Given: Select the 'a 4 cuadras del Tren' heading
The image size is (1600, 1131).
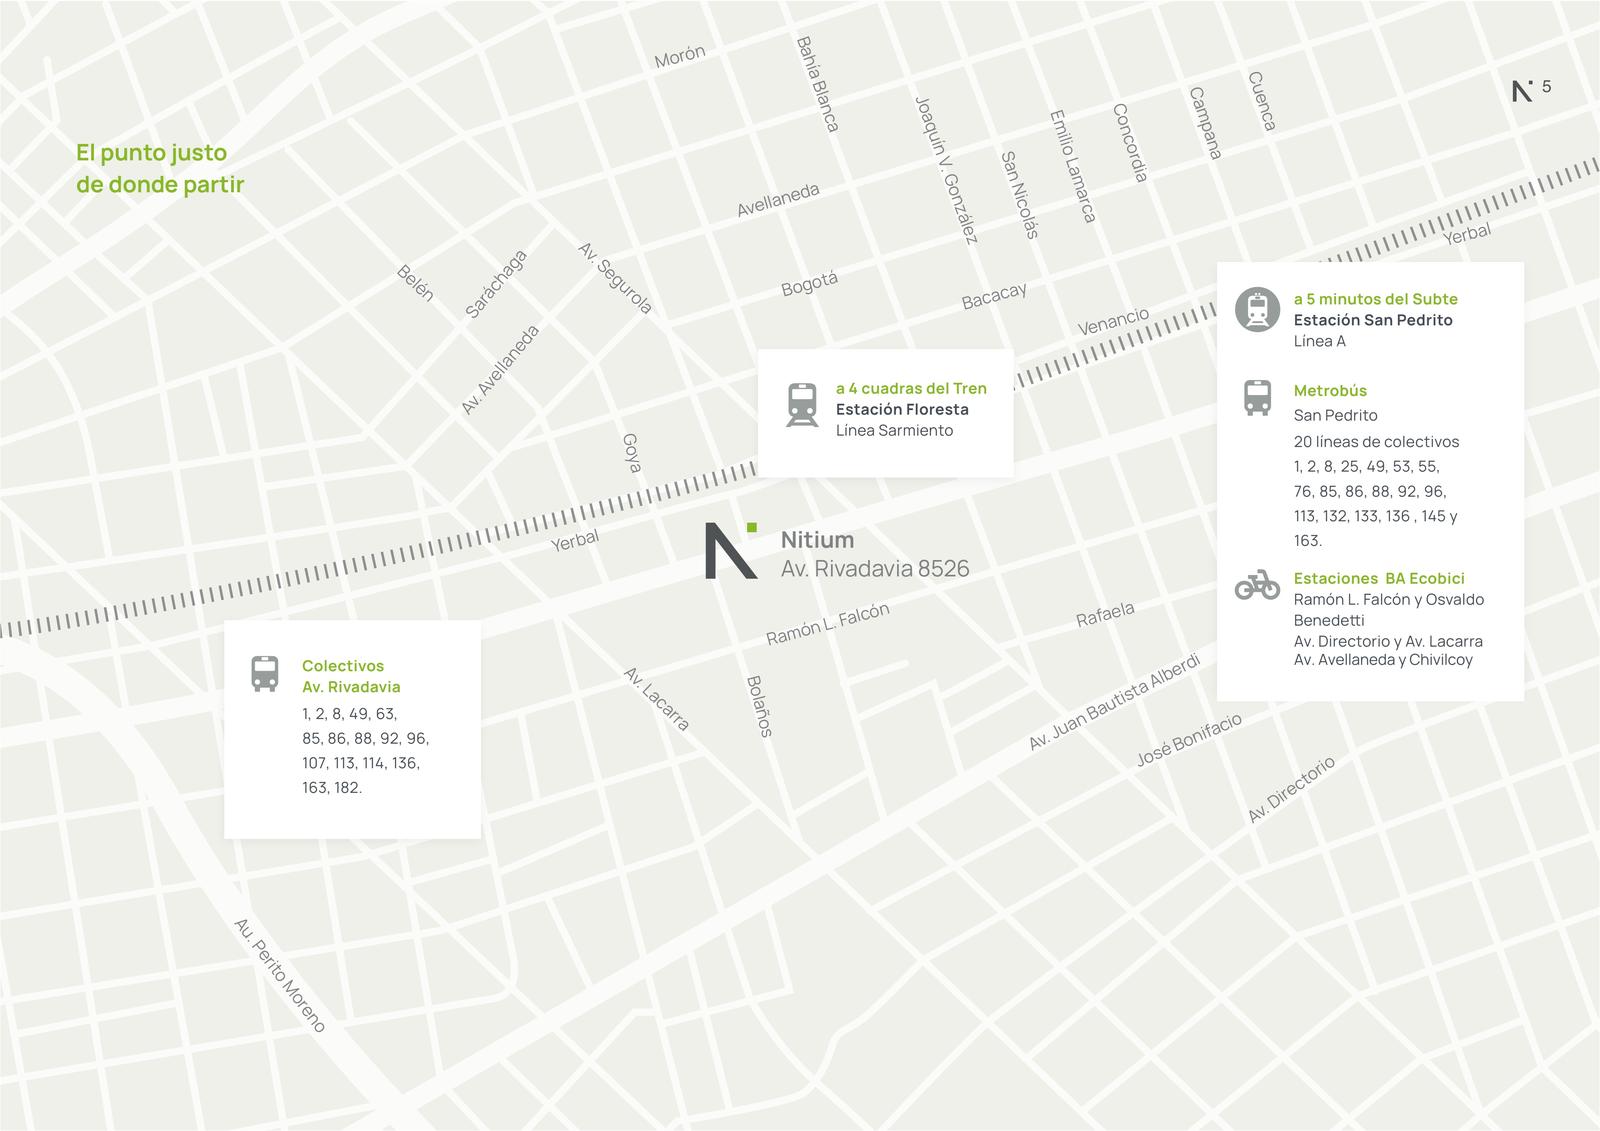Looking at the screenshot, I should (911, 388).
